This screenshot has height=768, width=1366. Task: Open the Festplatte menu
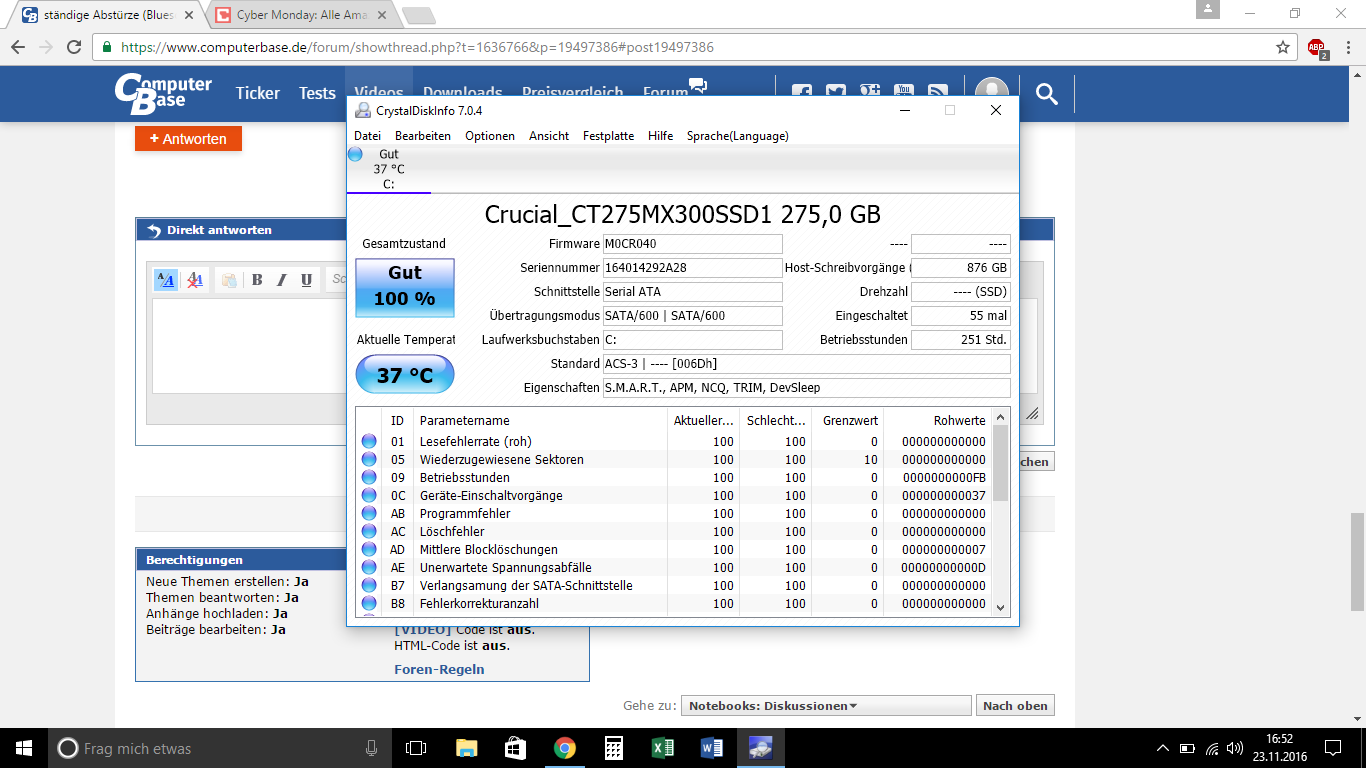(608, 136)
